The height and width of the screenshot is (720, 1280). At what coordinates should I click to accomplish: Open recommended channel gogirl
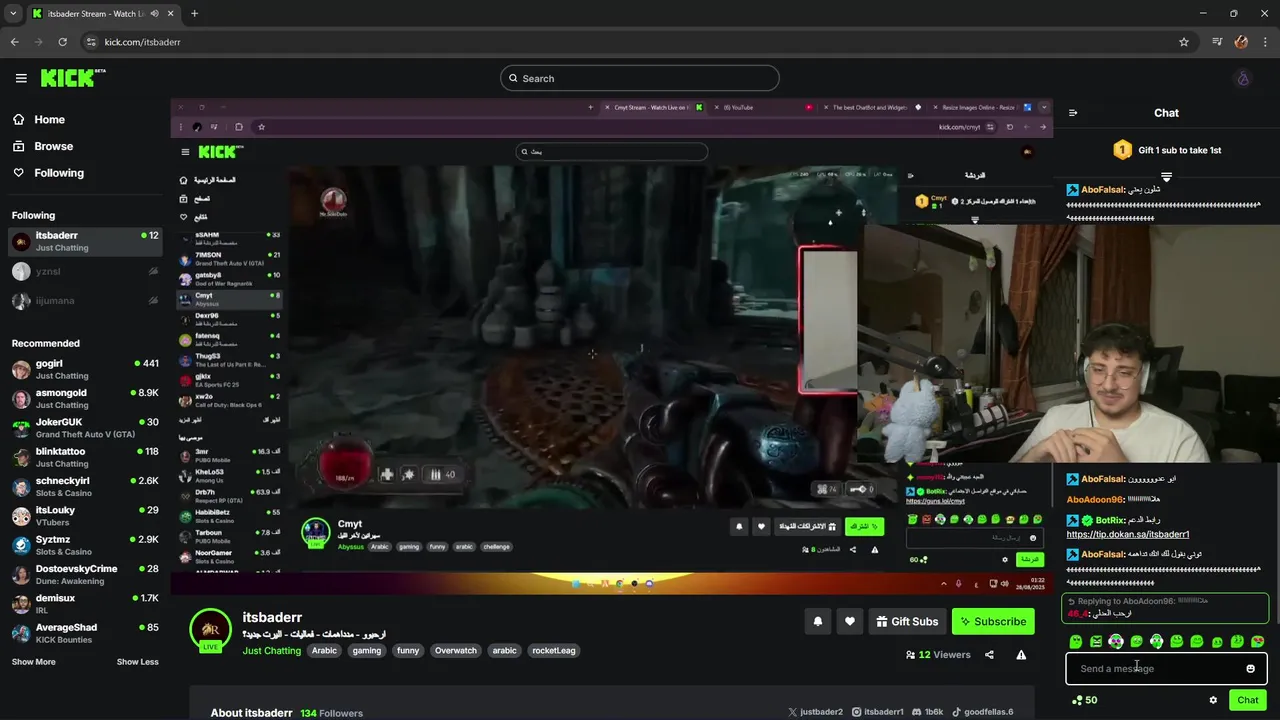84,369
